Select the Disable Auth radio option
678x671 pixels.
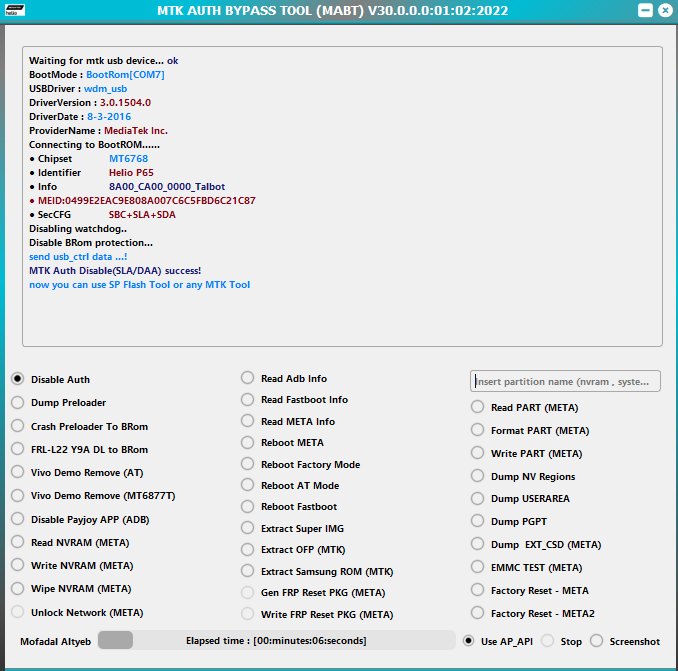pyautogui.click(x=17, y=379)
